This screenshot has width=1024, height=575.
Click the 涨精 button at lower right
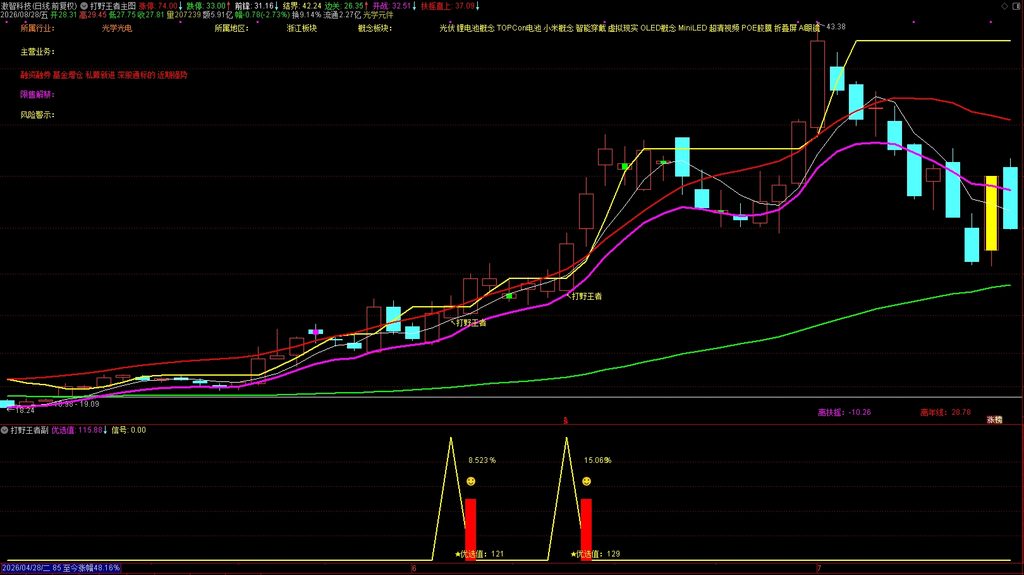994,419
